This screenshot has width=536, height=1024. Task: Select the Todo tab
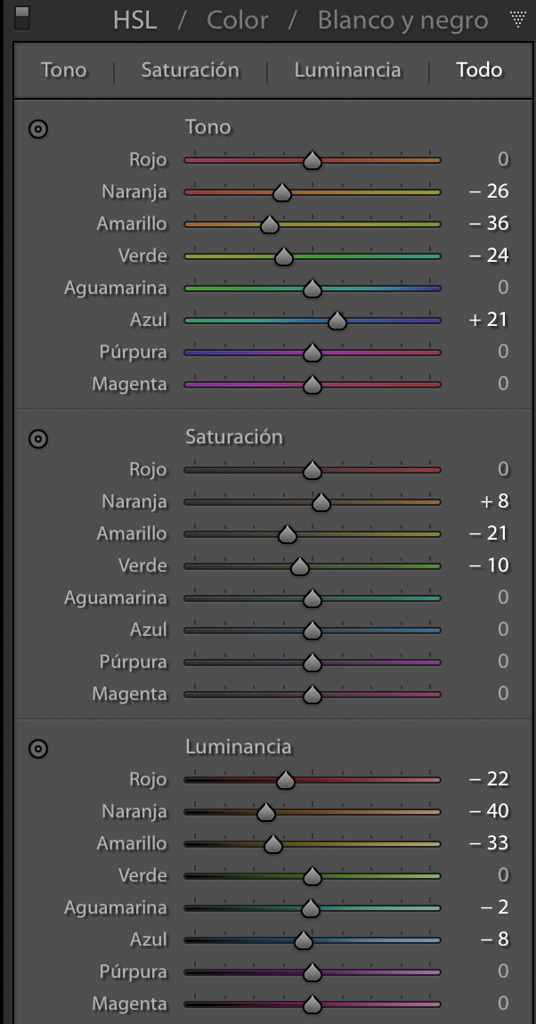[x=479, y=70]
